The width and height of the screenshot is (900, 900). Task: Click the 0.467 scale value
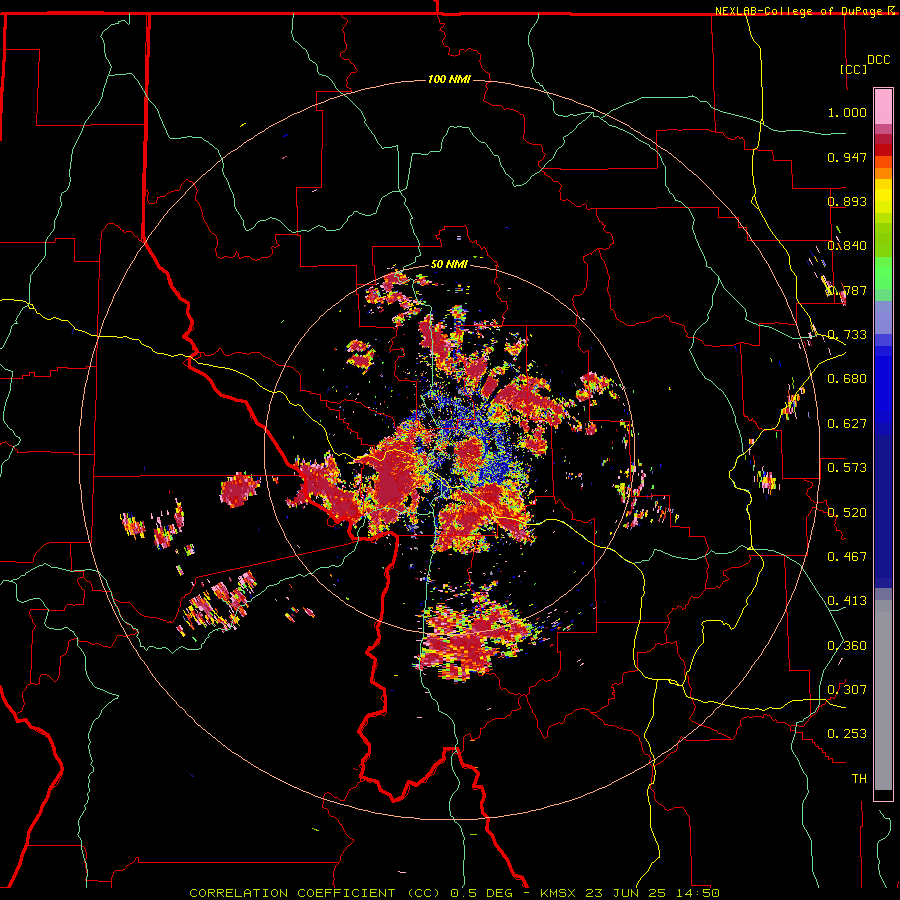pos(847,556)
